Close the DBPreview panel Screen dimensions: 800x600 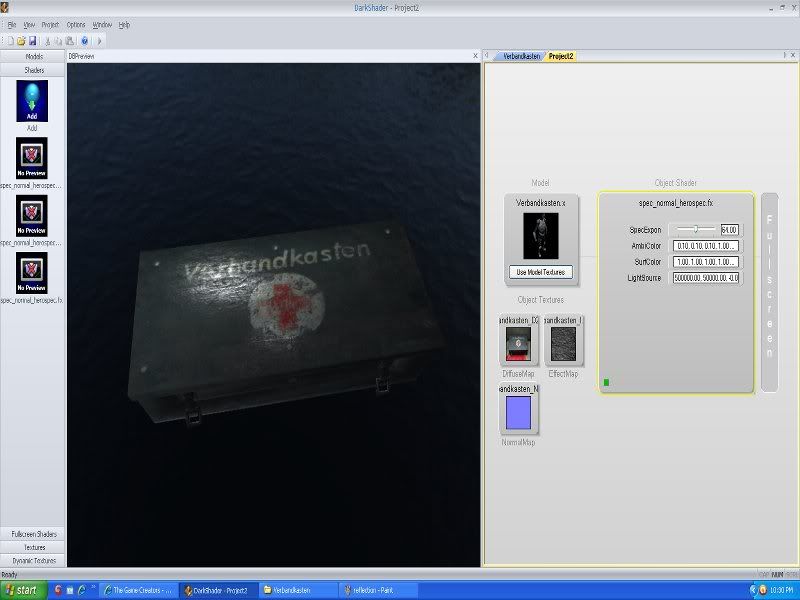(476, 56)
